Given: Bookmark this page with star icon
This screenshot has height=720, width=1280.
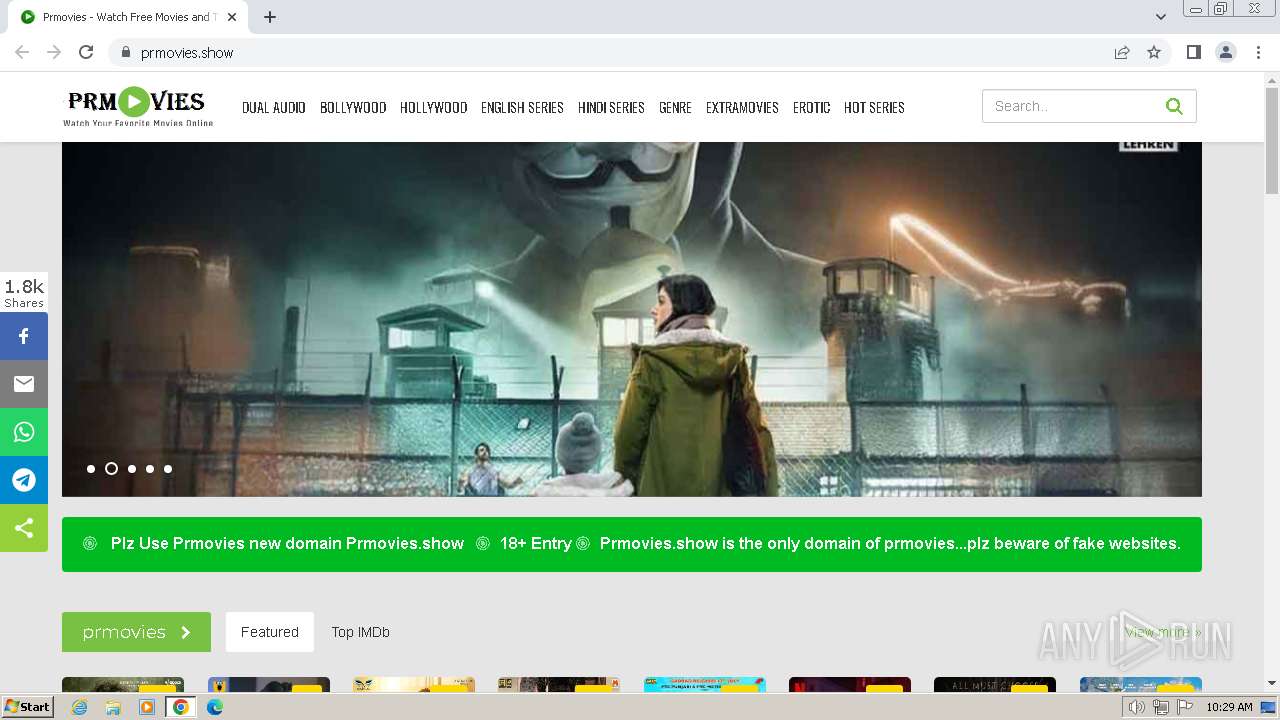Looking at the screenshot, I should 1154,52.
